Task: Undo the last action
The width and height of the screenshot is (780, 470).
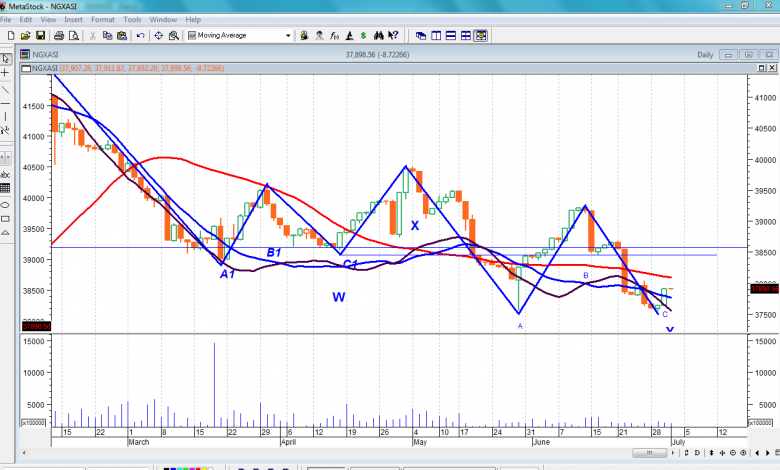Action: coord(140,35)
